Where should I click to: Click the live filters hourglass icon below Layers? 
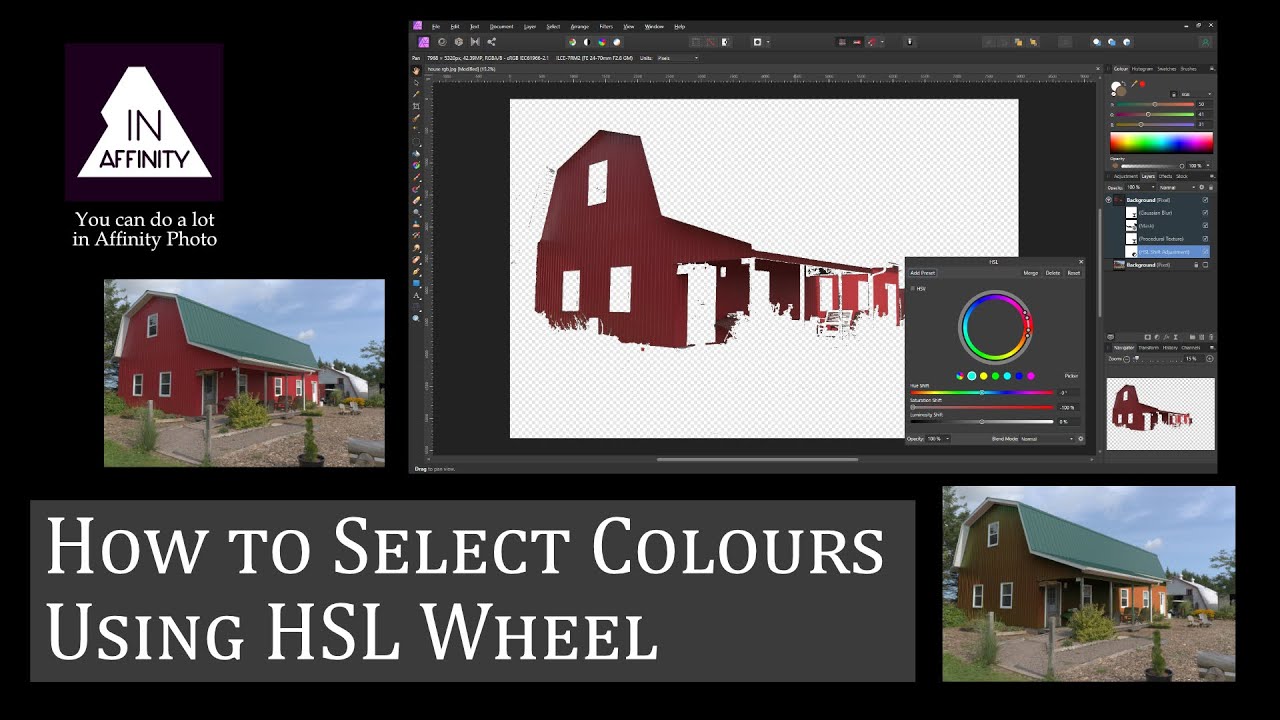click(x=1175, y=337)
